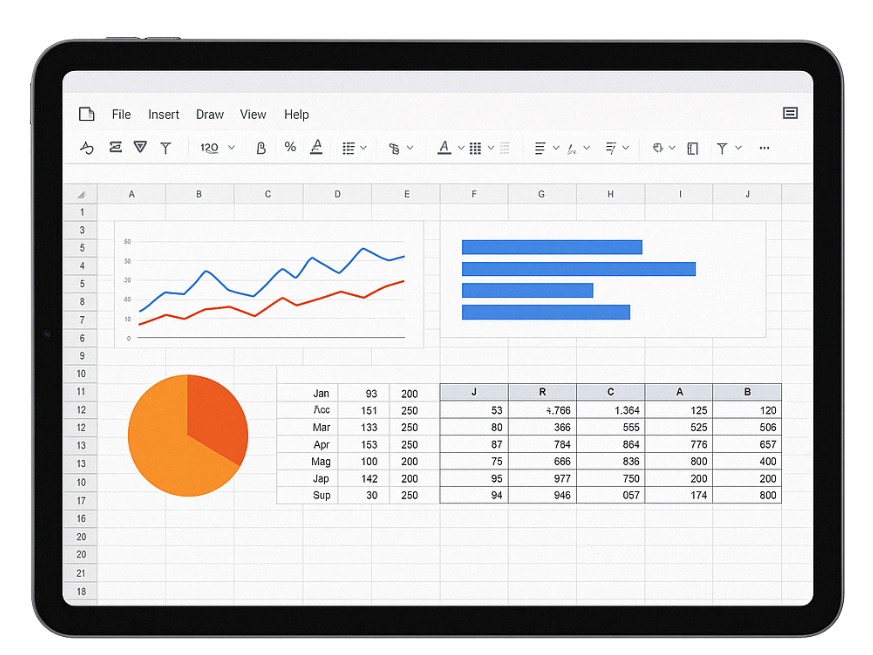This screenshot has width=873, height=655.
Task: Click the downward triangle toolbar icon
Action: coord(140,147)
